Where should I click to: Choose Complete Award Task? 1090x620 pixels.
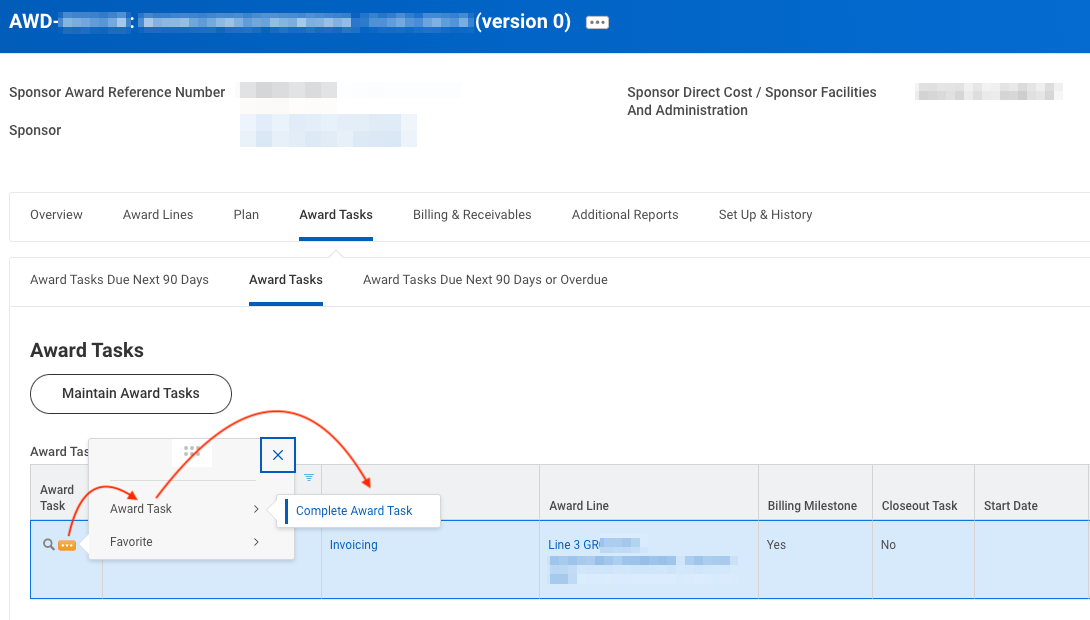point(354,511)
